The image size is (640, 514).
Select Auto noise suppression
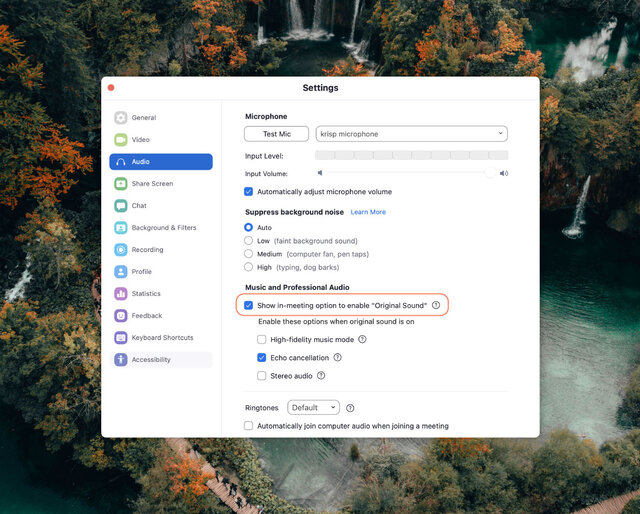tap(248, 227)
